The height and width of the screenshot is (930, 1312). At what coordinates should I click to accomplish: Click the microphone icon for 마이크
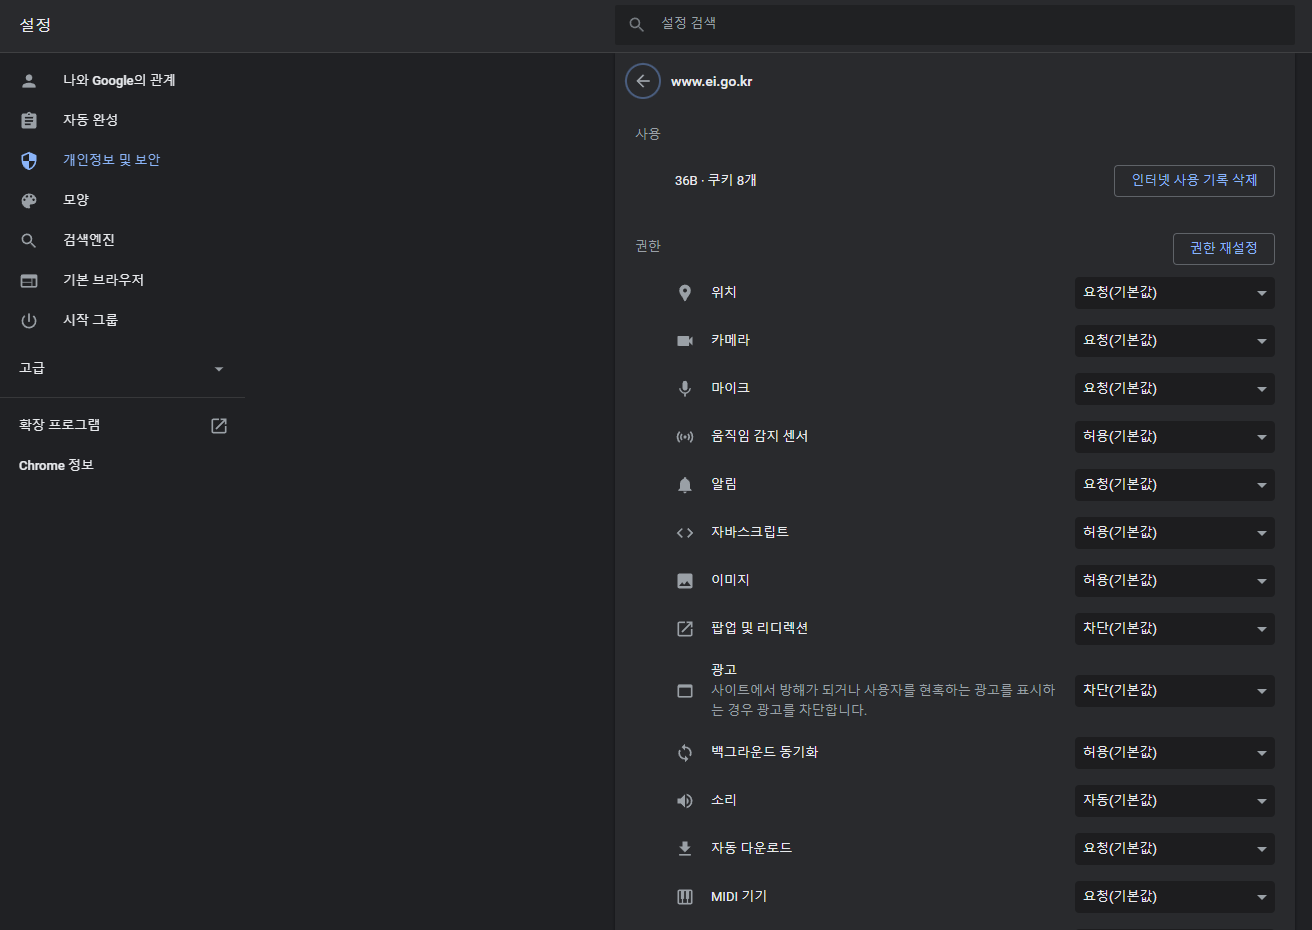point(685,389)
